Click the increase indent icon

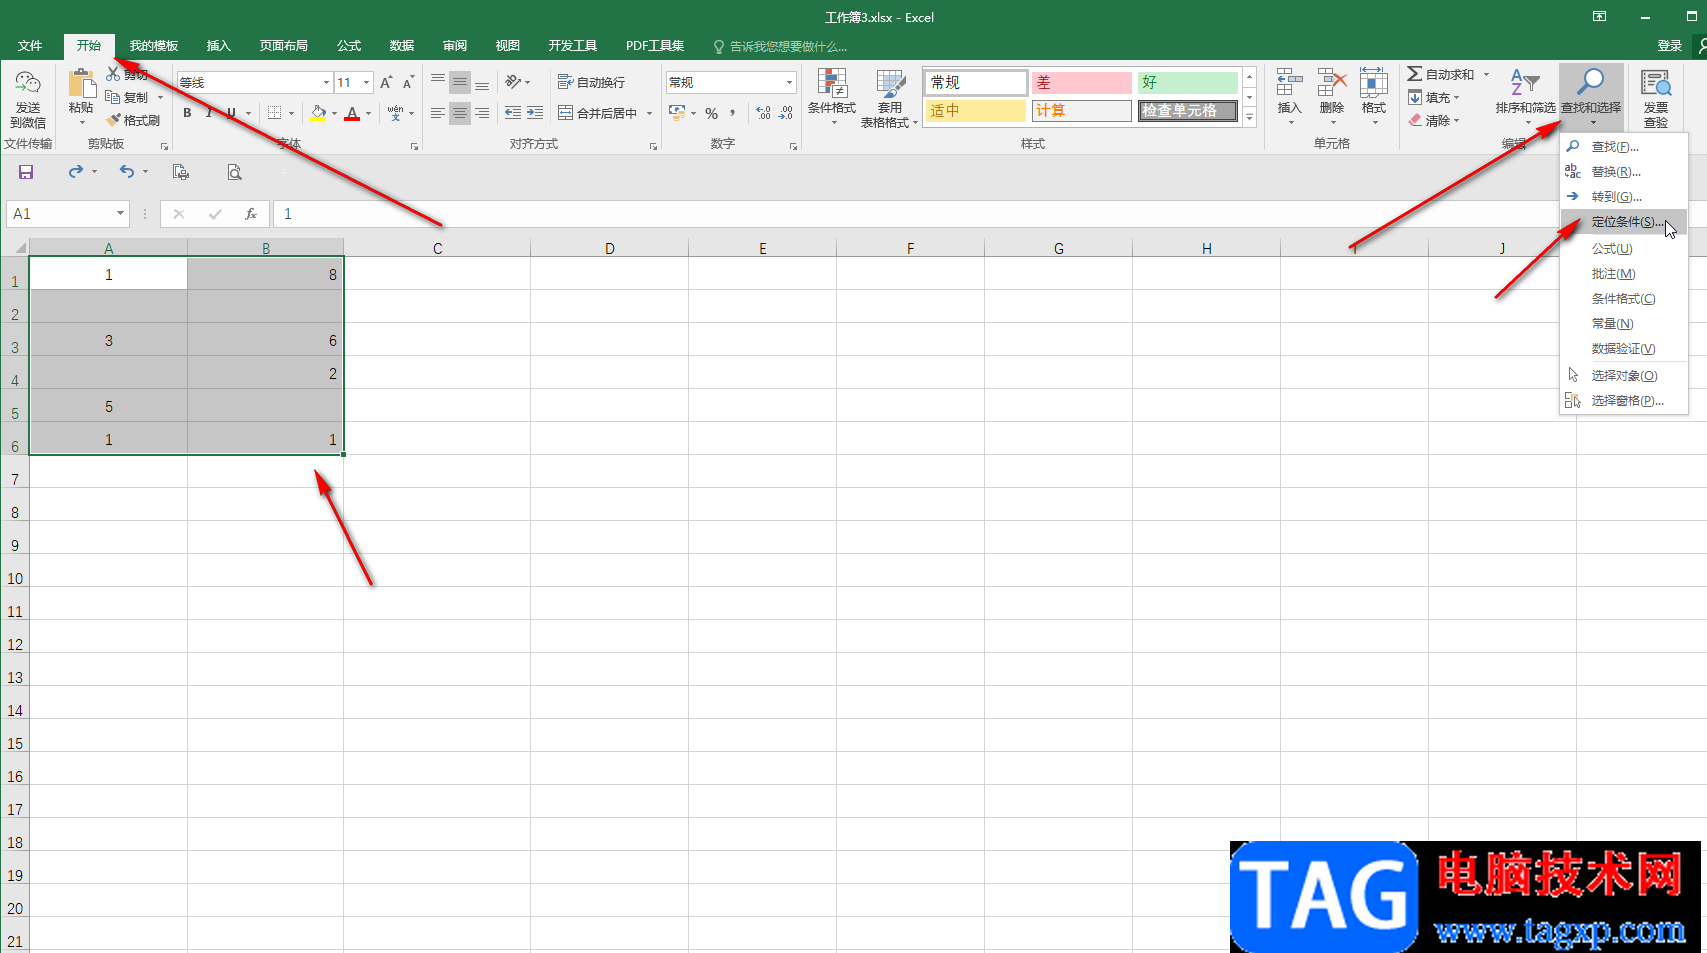[x=535, y=113]
